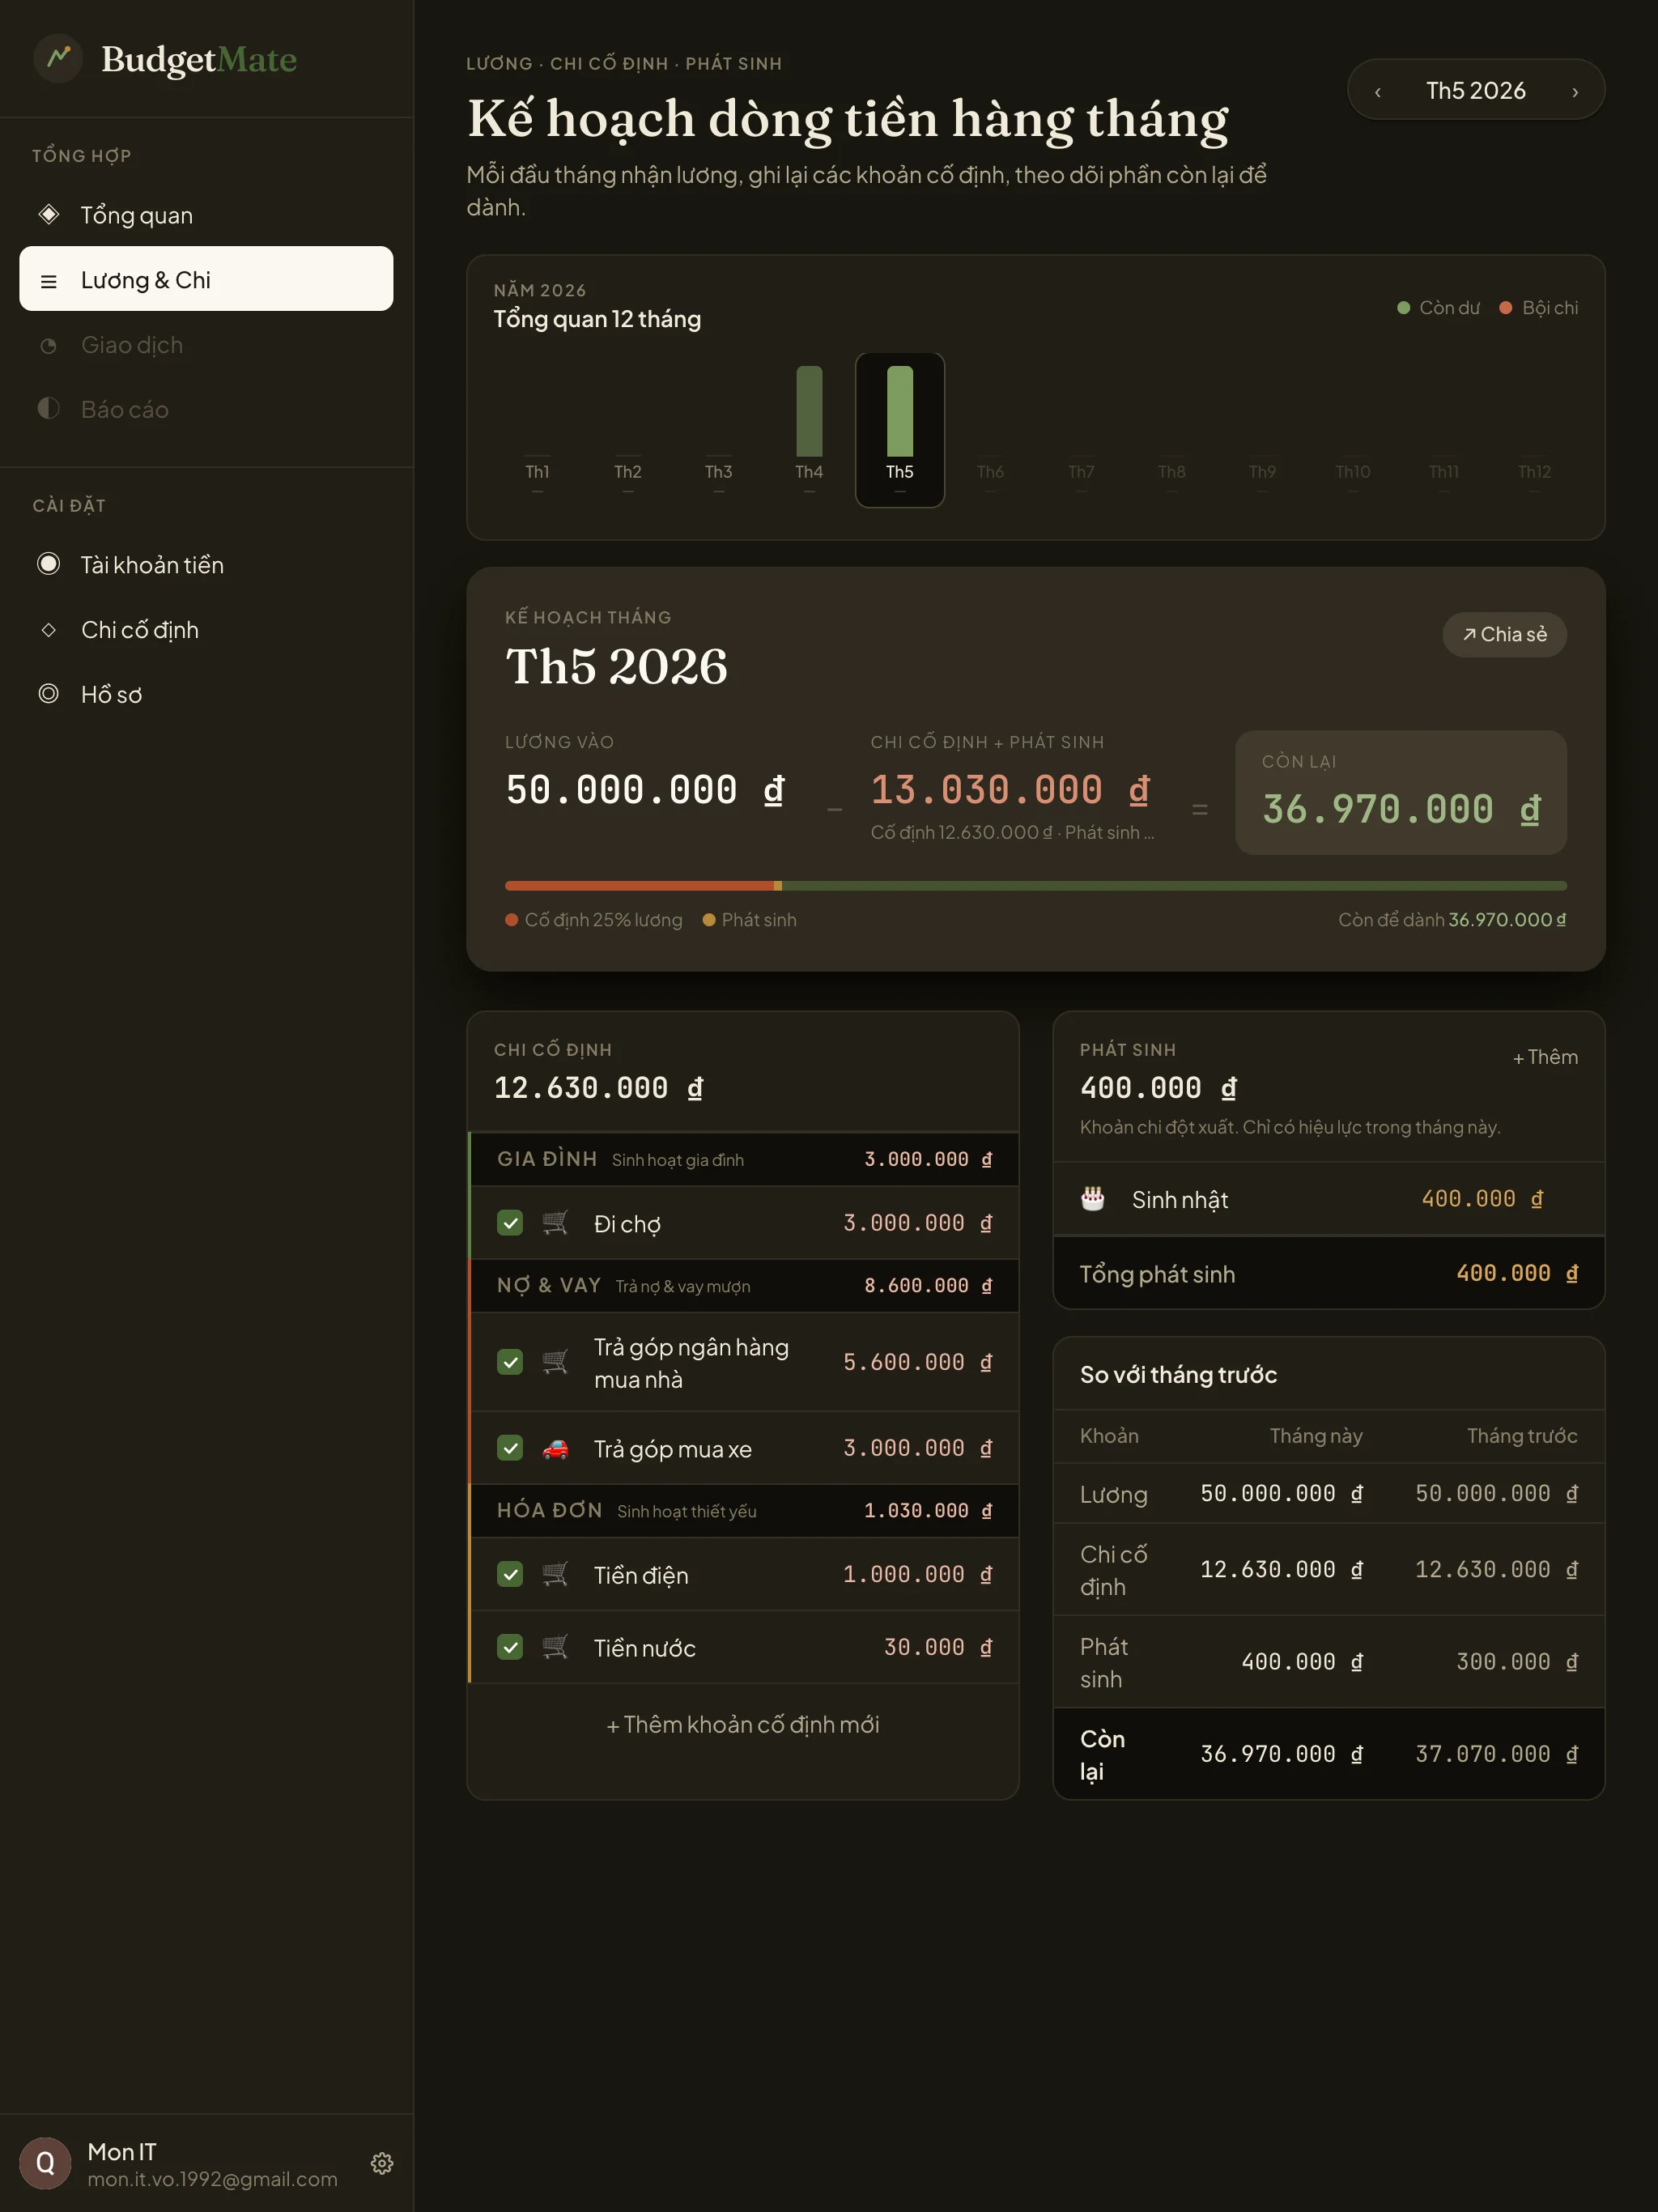Uncheck the Đi chợ checkbox

[x=510, y=1223]
